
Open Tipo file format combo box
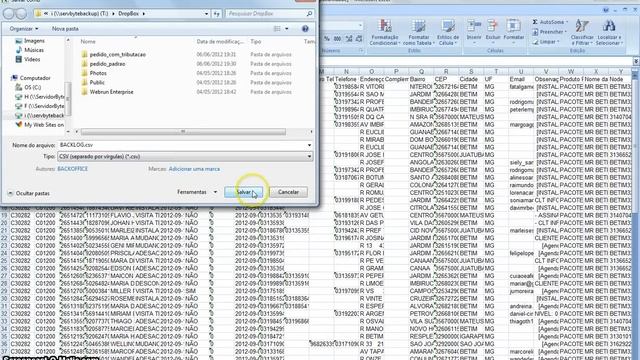(x=185, y=156)
